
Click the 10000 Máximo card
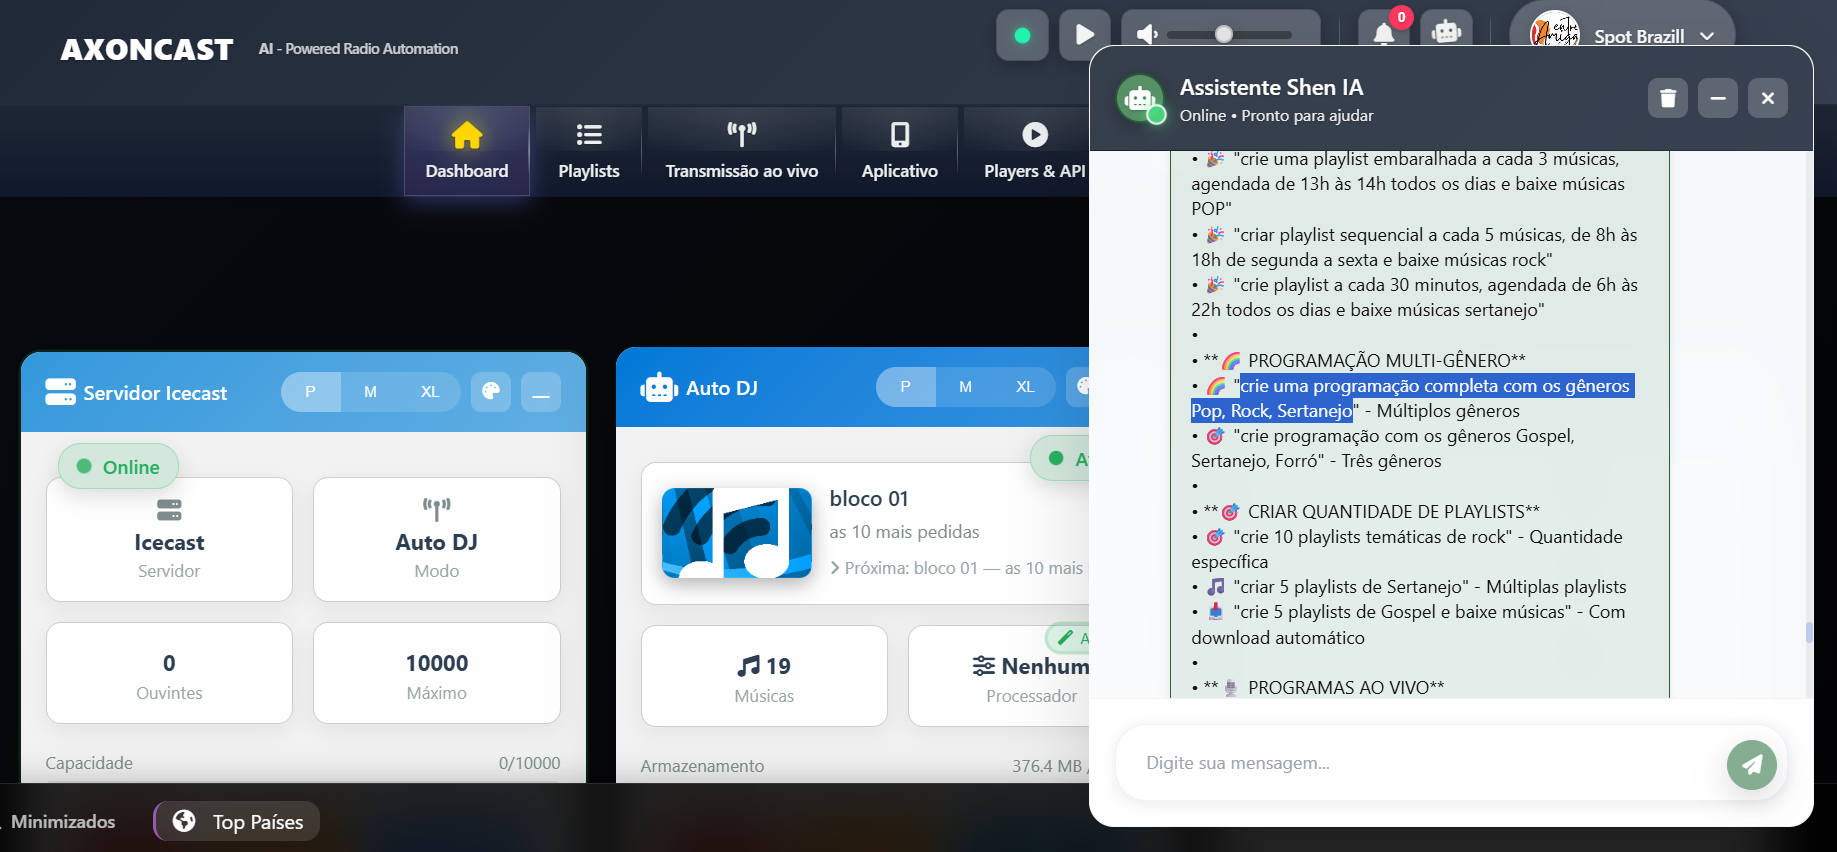[x=437, y=673]
